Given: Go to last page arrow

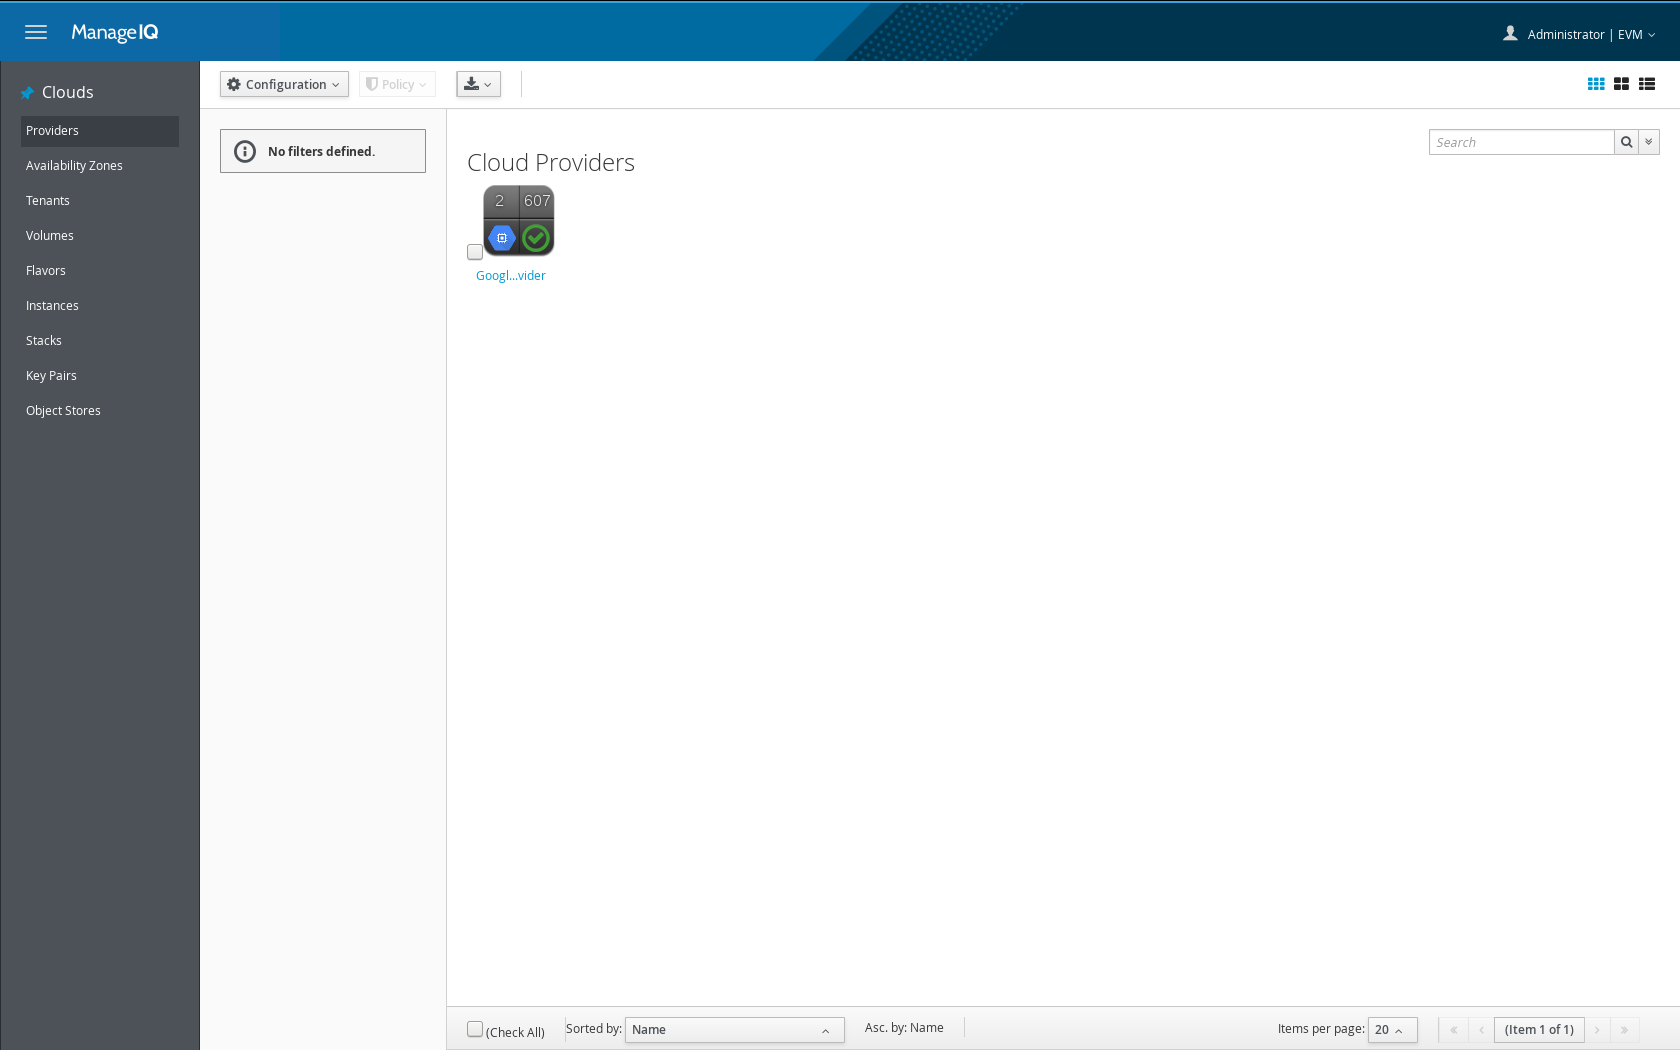Looking at the screenshot, I should [1624, 1030].
